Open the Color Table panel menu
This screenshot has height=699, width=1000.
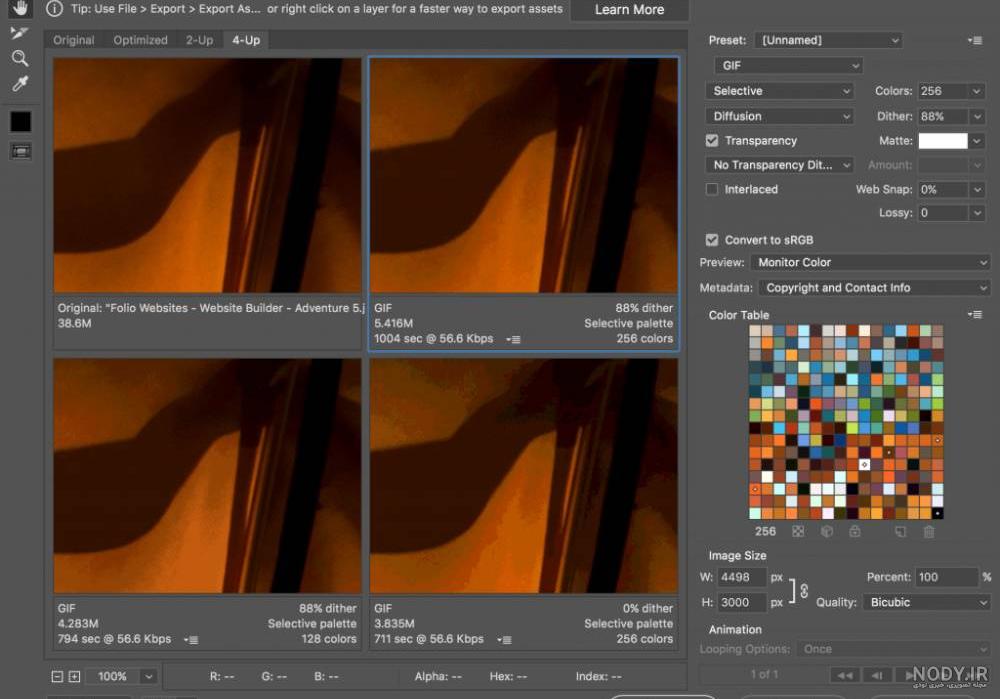(974, 314)
